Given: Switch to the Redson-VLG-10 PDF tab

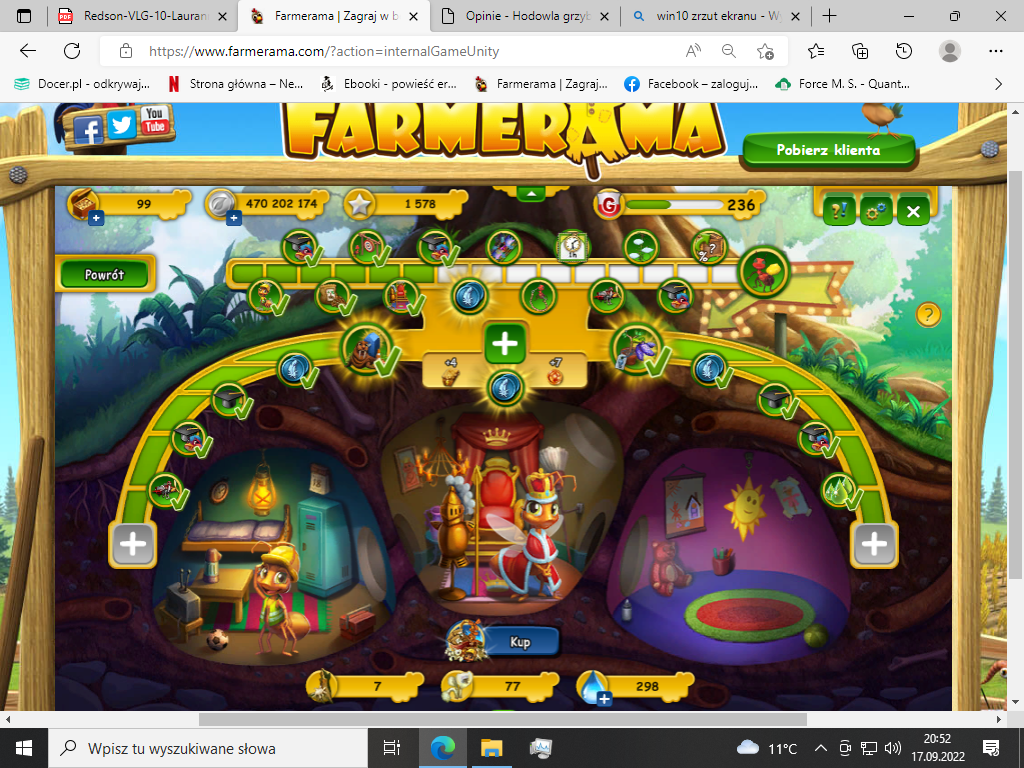Looking at the screenshot, I should [x=144, y=16].
